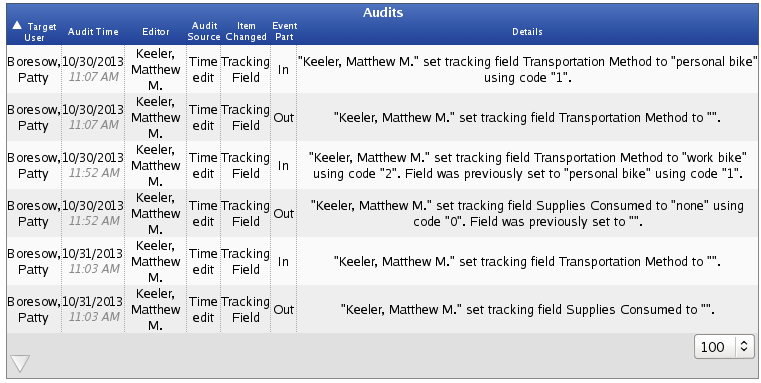Click the down triangle at table bottom
Screen dimensions: 761x383
[x=20, y=364]
